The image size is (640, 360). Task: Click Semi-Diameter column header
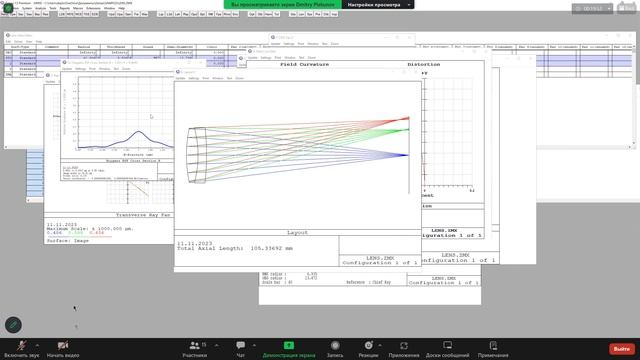(x=180, y=47)
